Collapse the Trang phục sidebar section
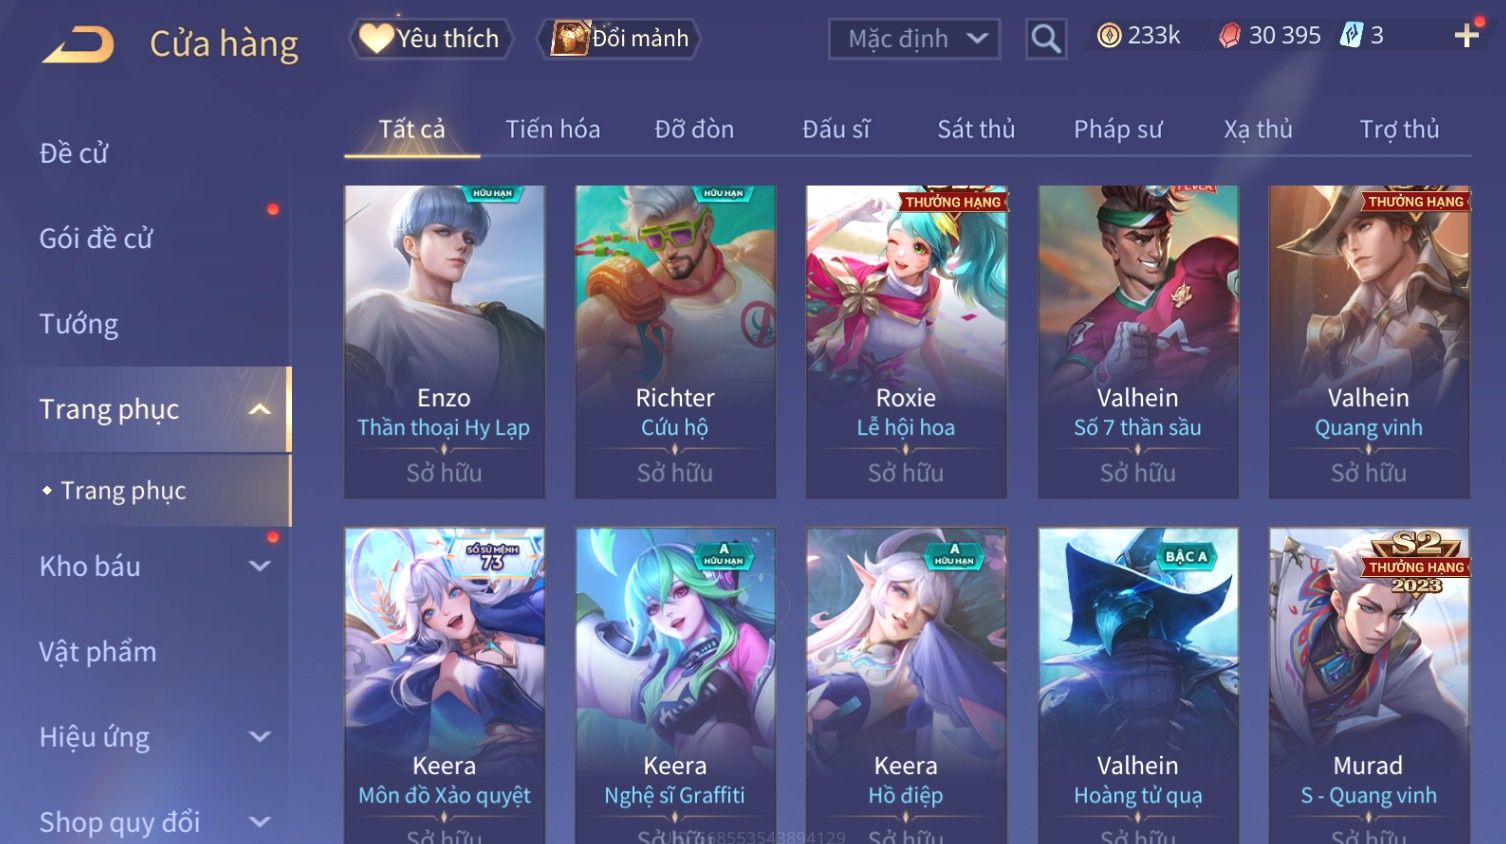 pos(259,409)
